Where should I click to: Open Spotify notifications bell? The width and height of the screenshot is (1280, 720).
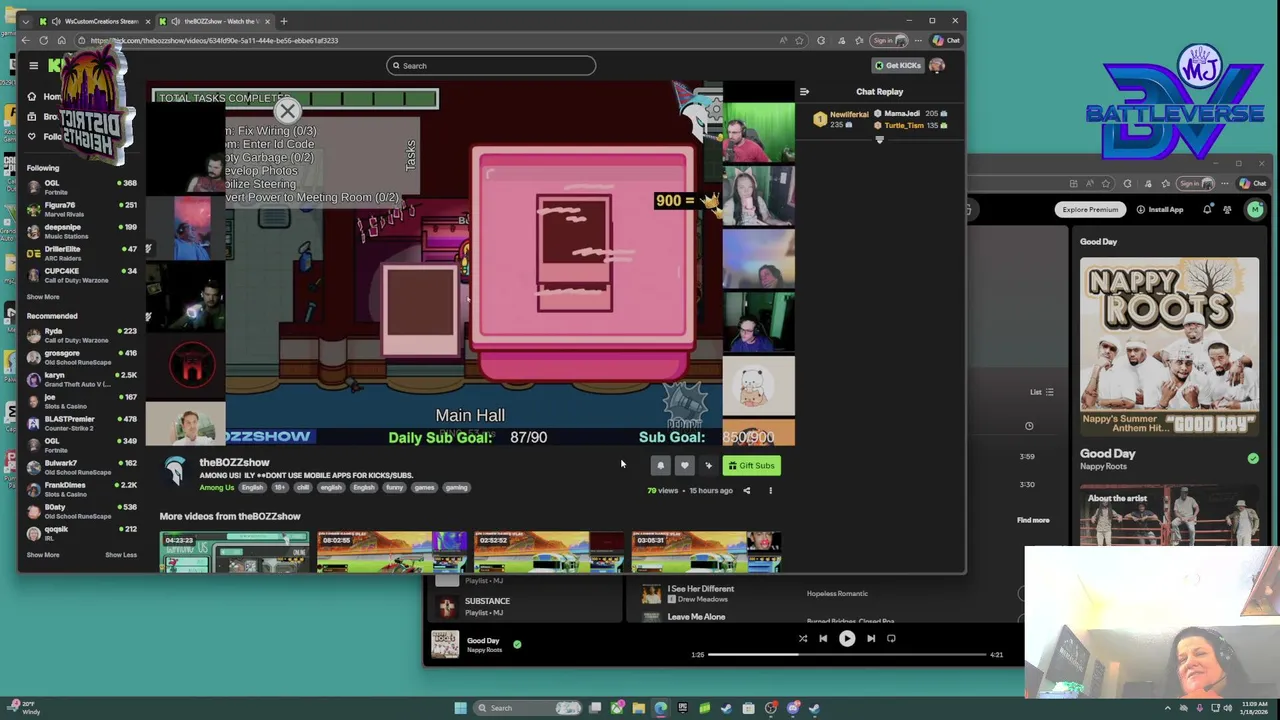click(1207, 210)
